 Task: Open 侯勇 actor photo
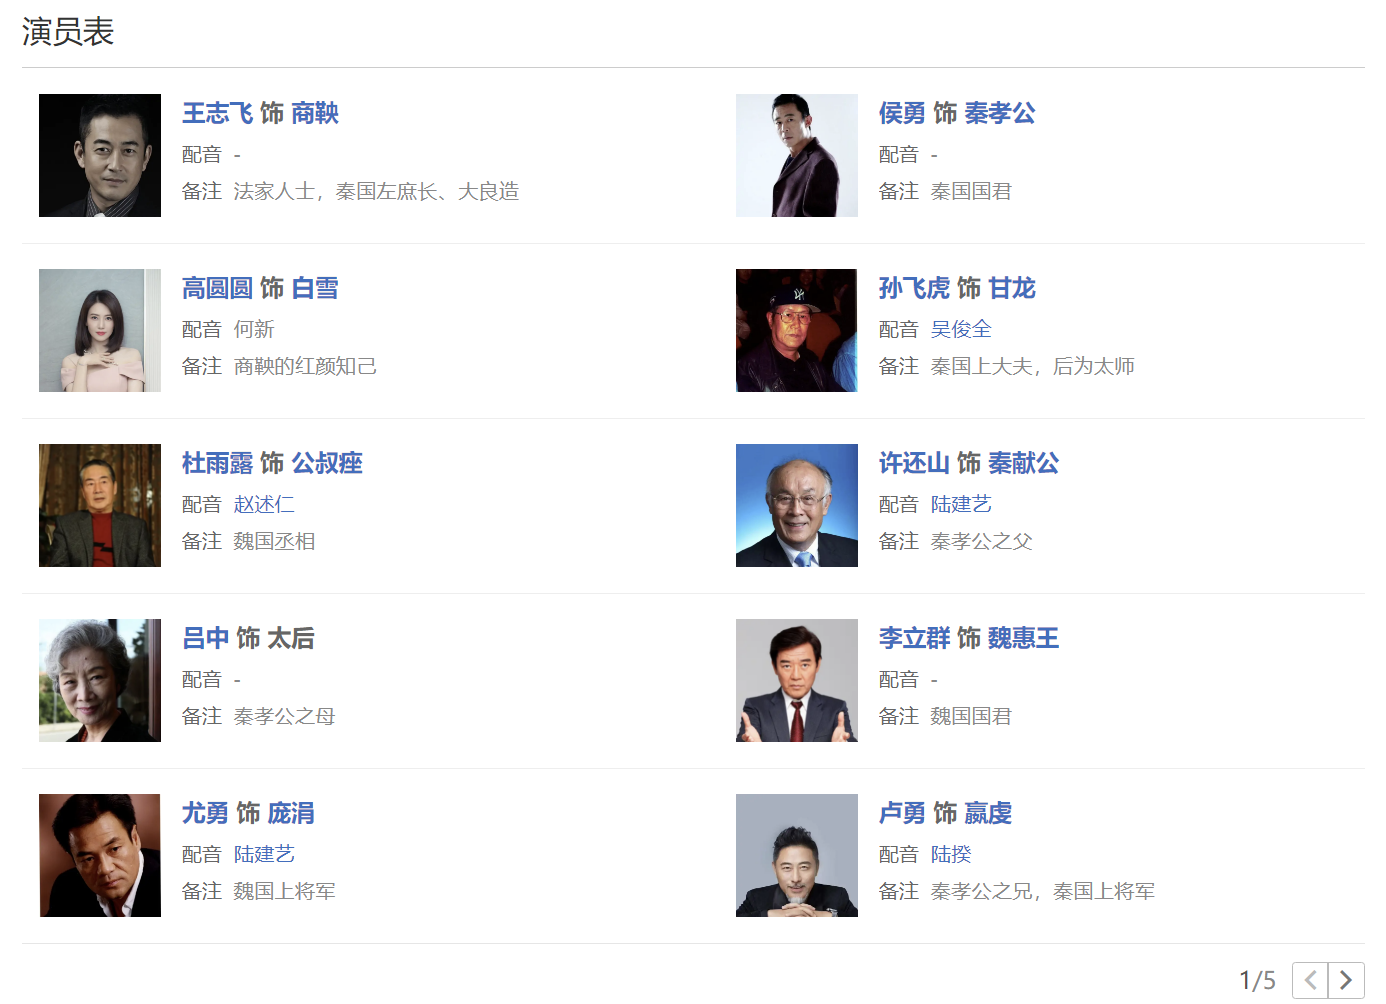(797, 156)
